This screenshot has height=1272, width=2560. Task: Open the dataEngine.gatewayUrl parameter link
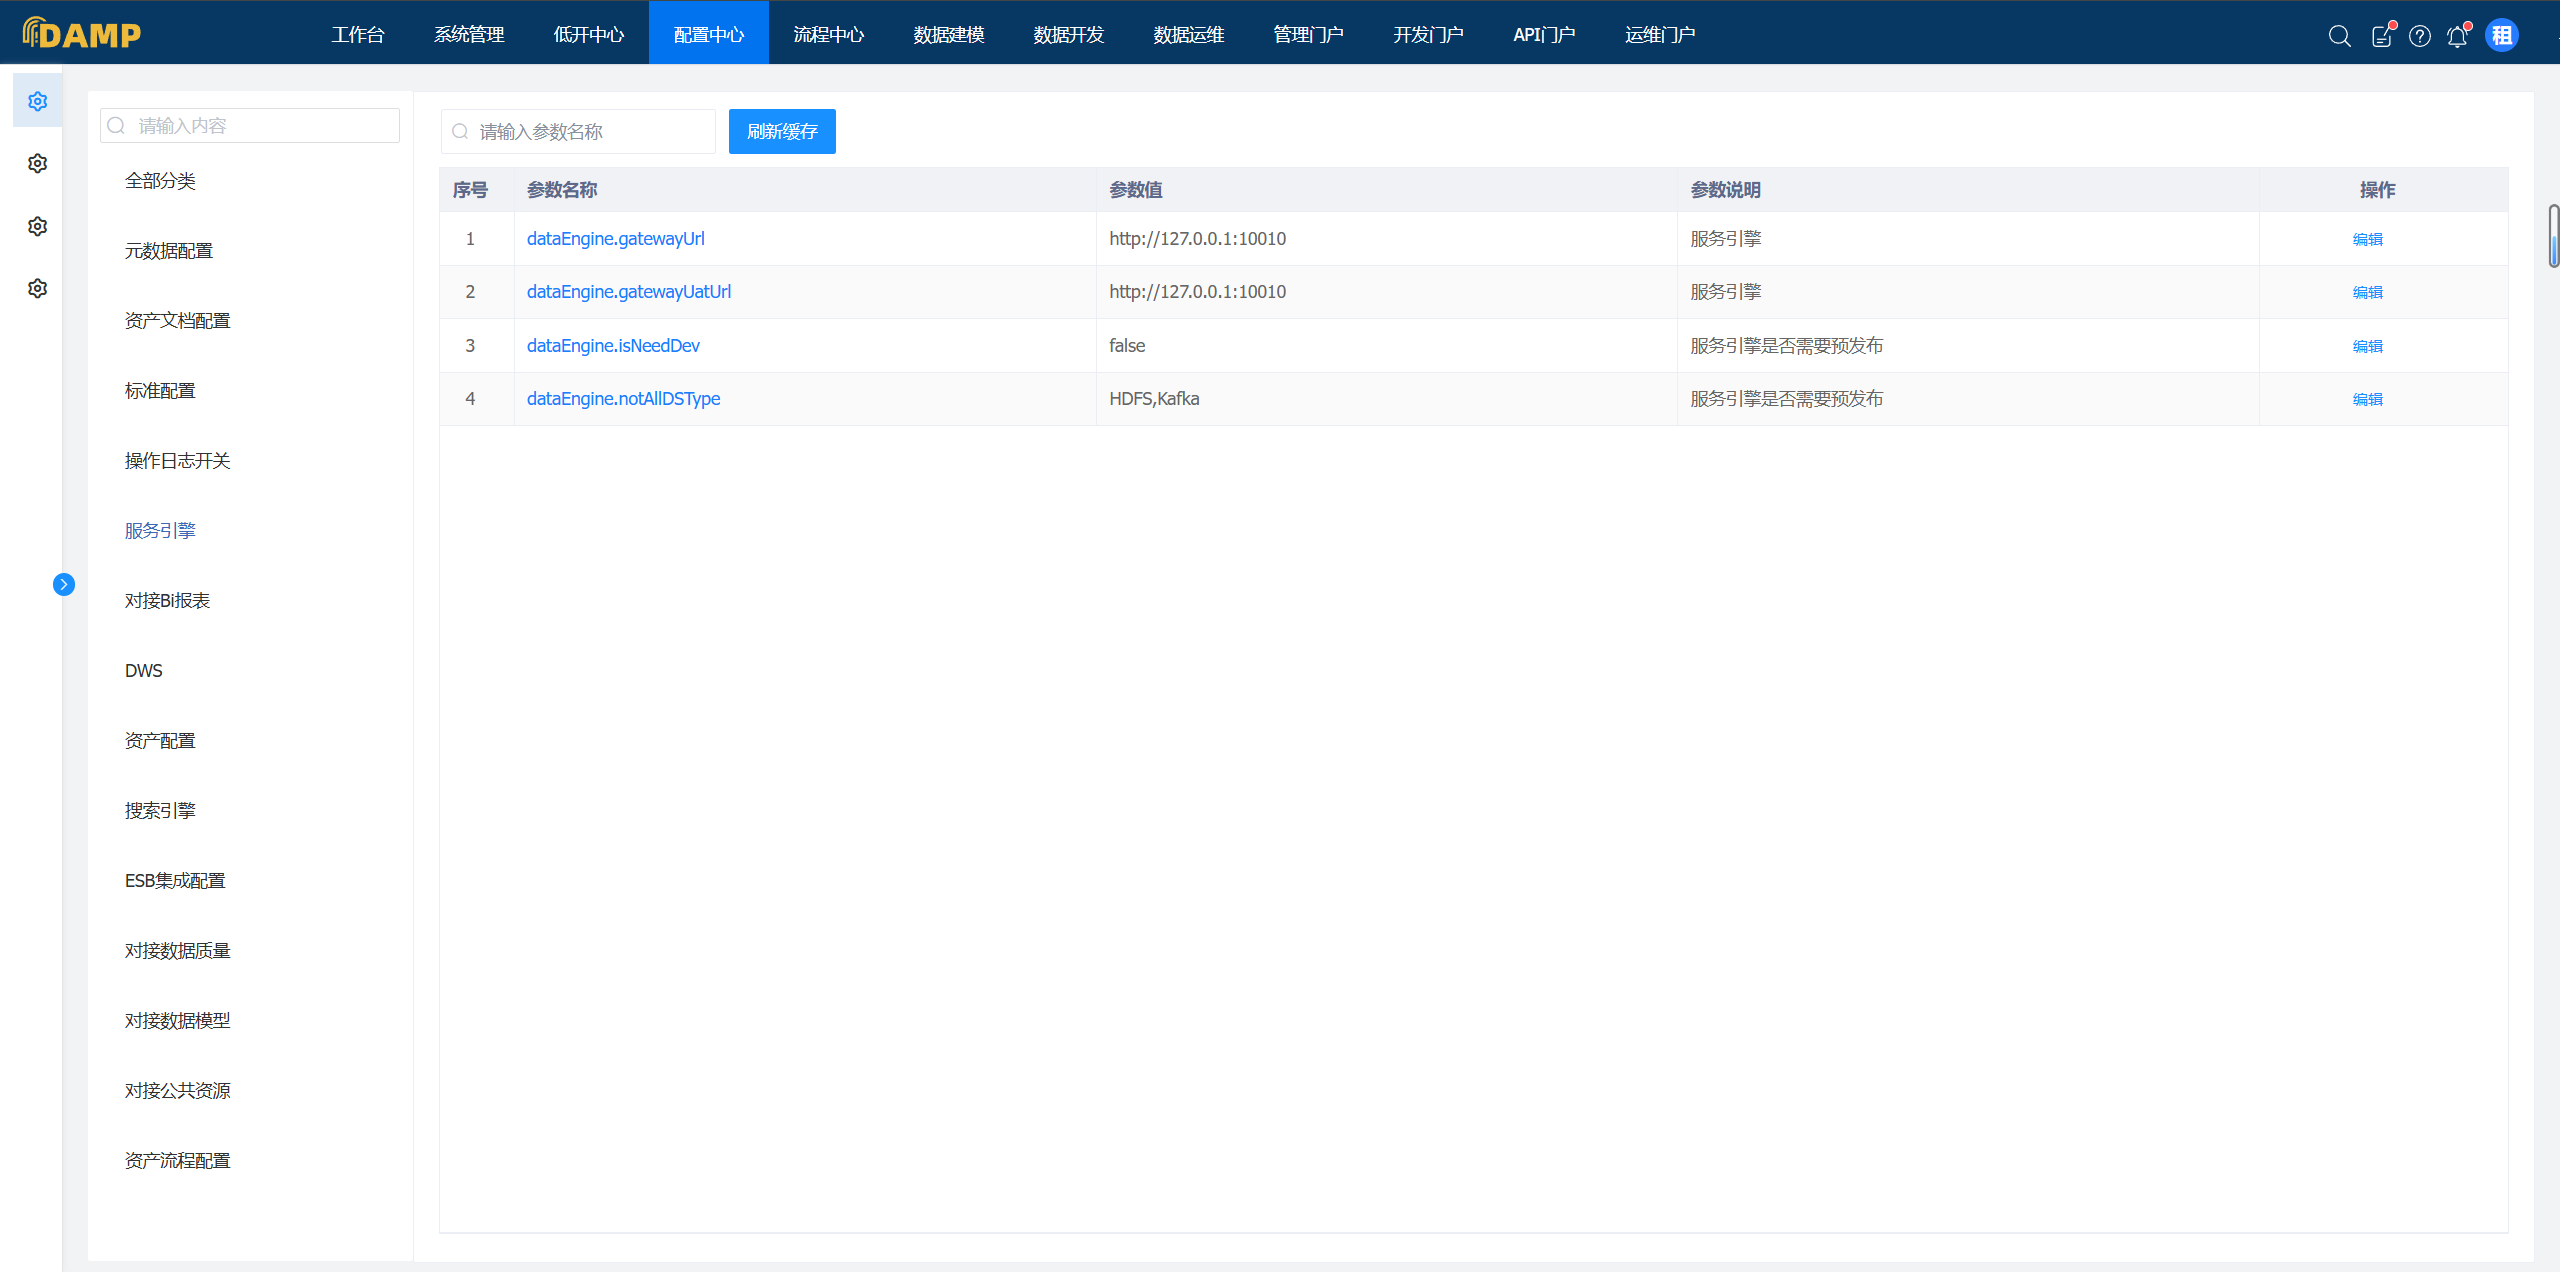pyautogui.click(x=615, y=238)
